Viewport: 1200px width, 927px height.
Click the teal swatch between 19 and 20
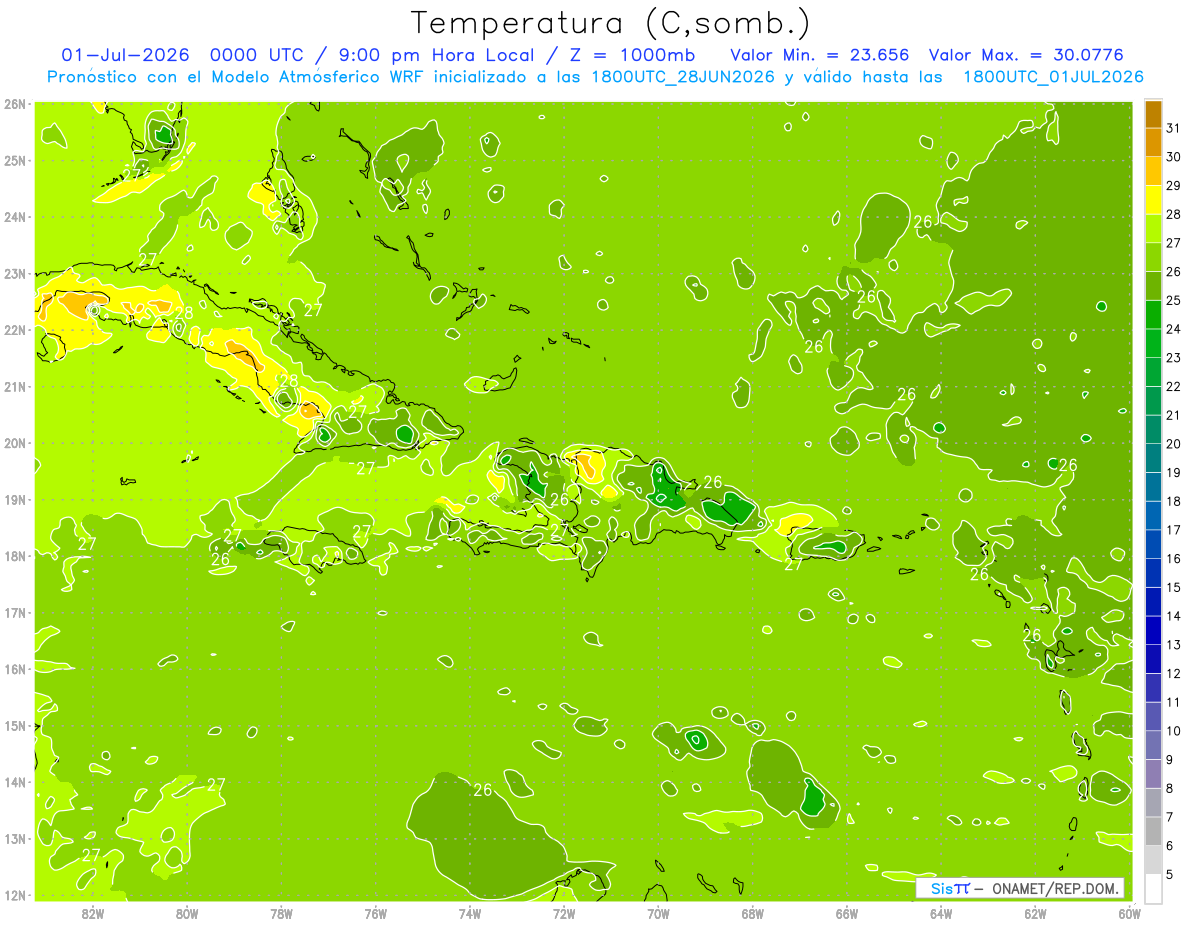[1153, 458]
